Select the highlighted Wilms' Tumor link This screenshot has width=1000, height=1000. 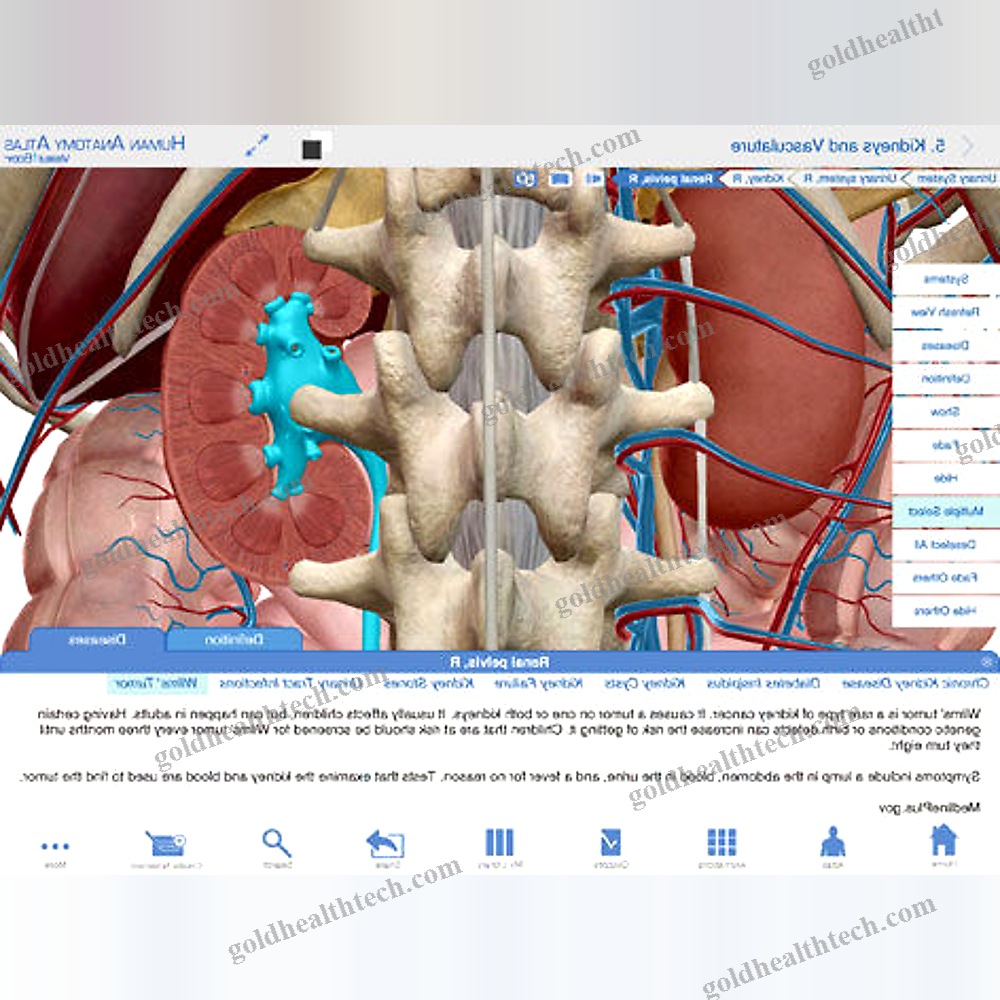point(156,684)
